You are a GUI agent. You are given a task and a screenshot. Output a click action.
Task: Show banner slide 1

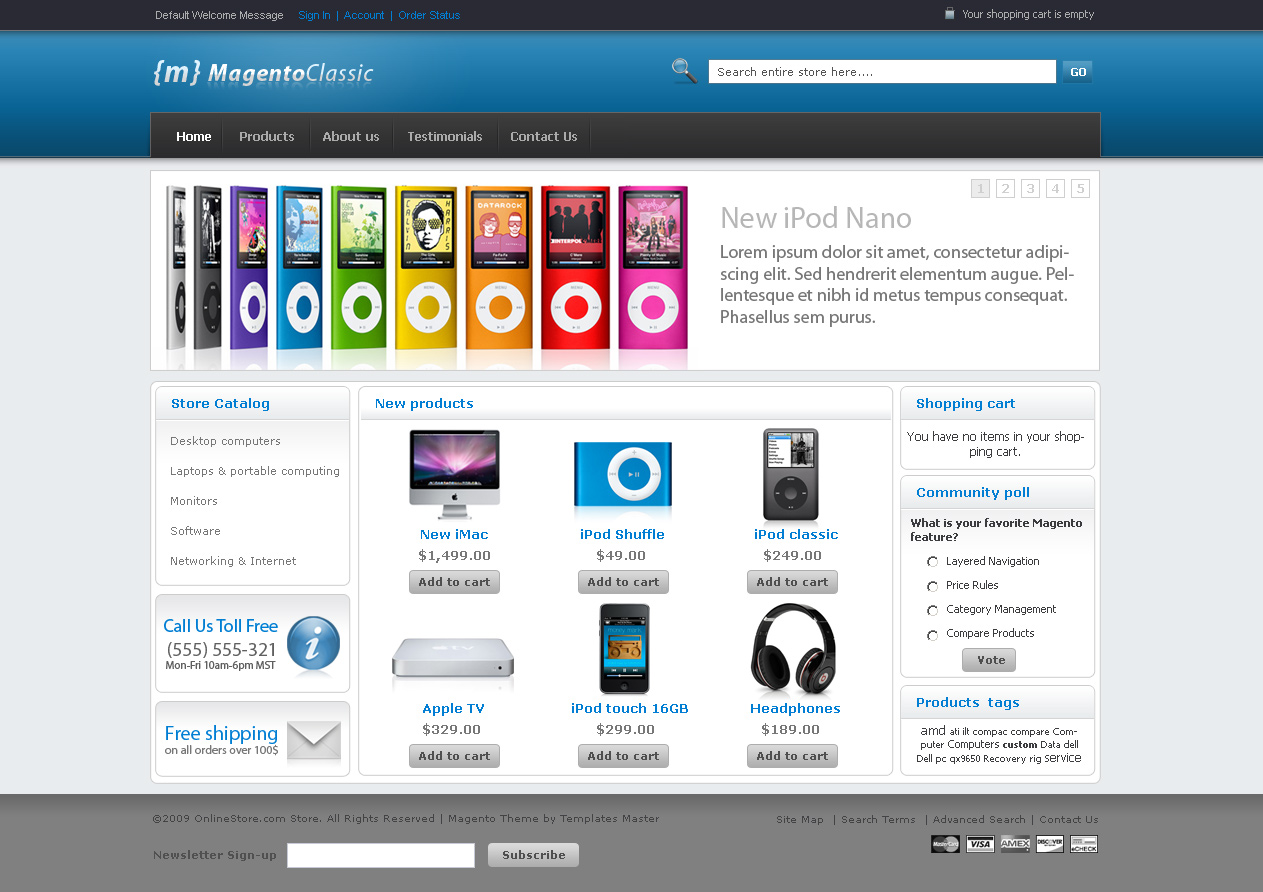pyautogui.click(x=980, y=188)
